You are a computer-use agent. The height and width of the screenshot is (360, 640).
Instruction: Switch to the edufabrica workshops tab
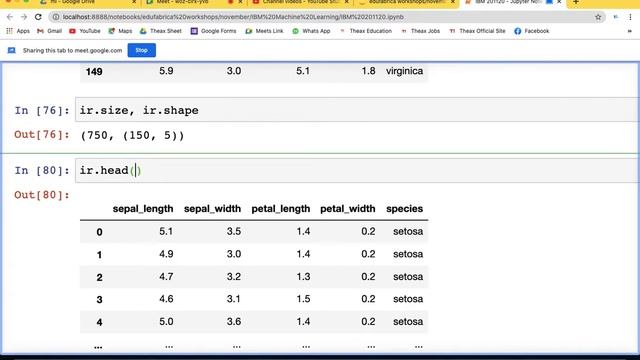coord(406,2)
